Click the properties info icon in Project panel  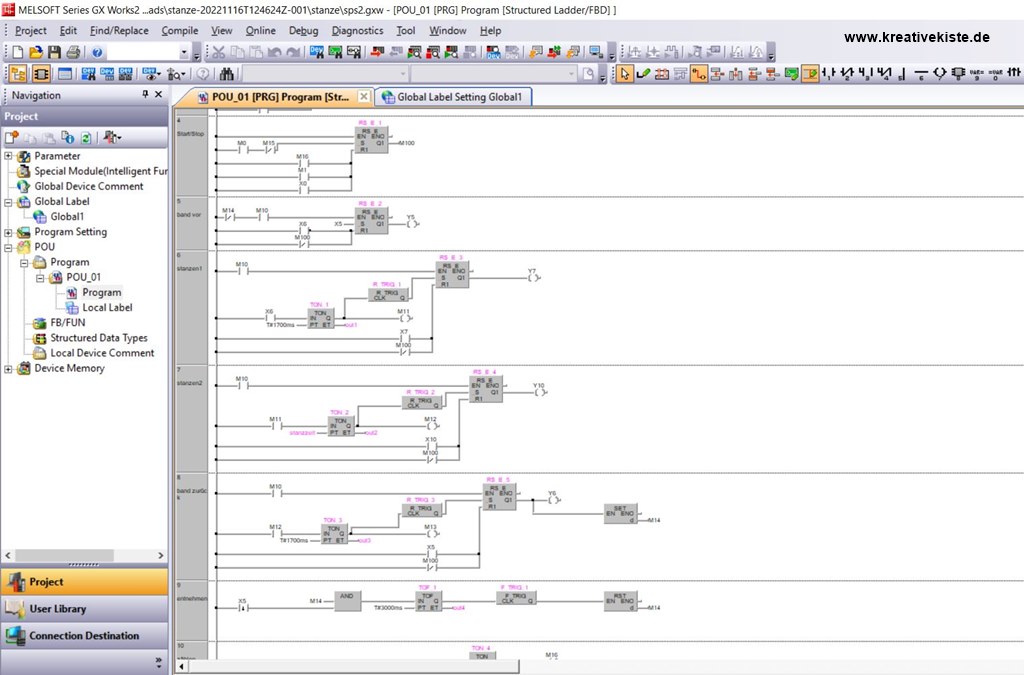67,137
